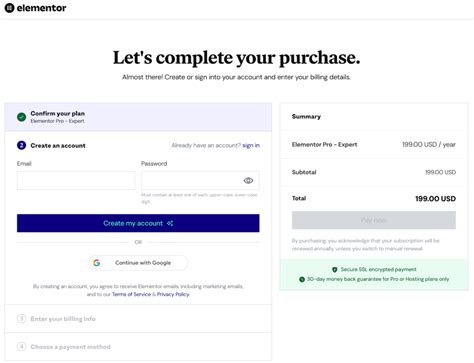Viewport: 474px width, 363px height.
Task: Click the Google logo icon
Action: tap(97, 263)
